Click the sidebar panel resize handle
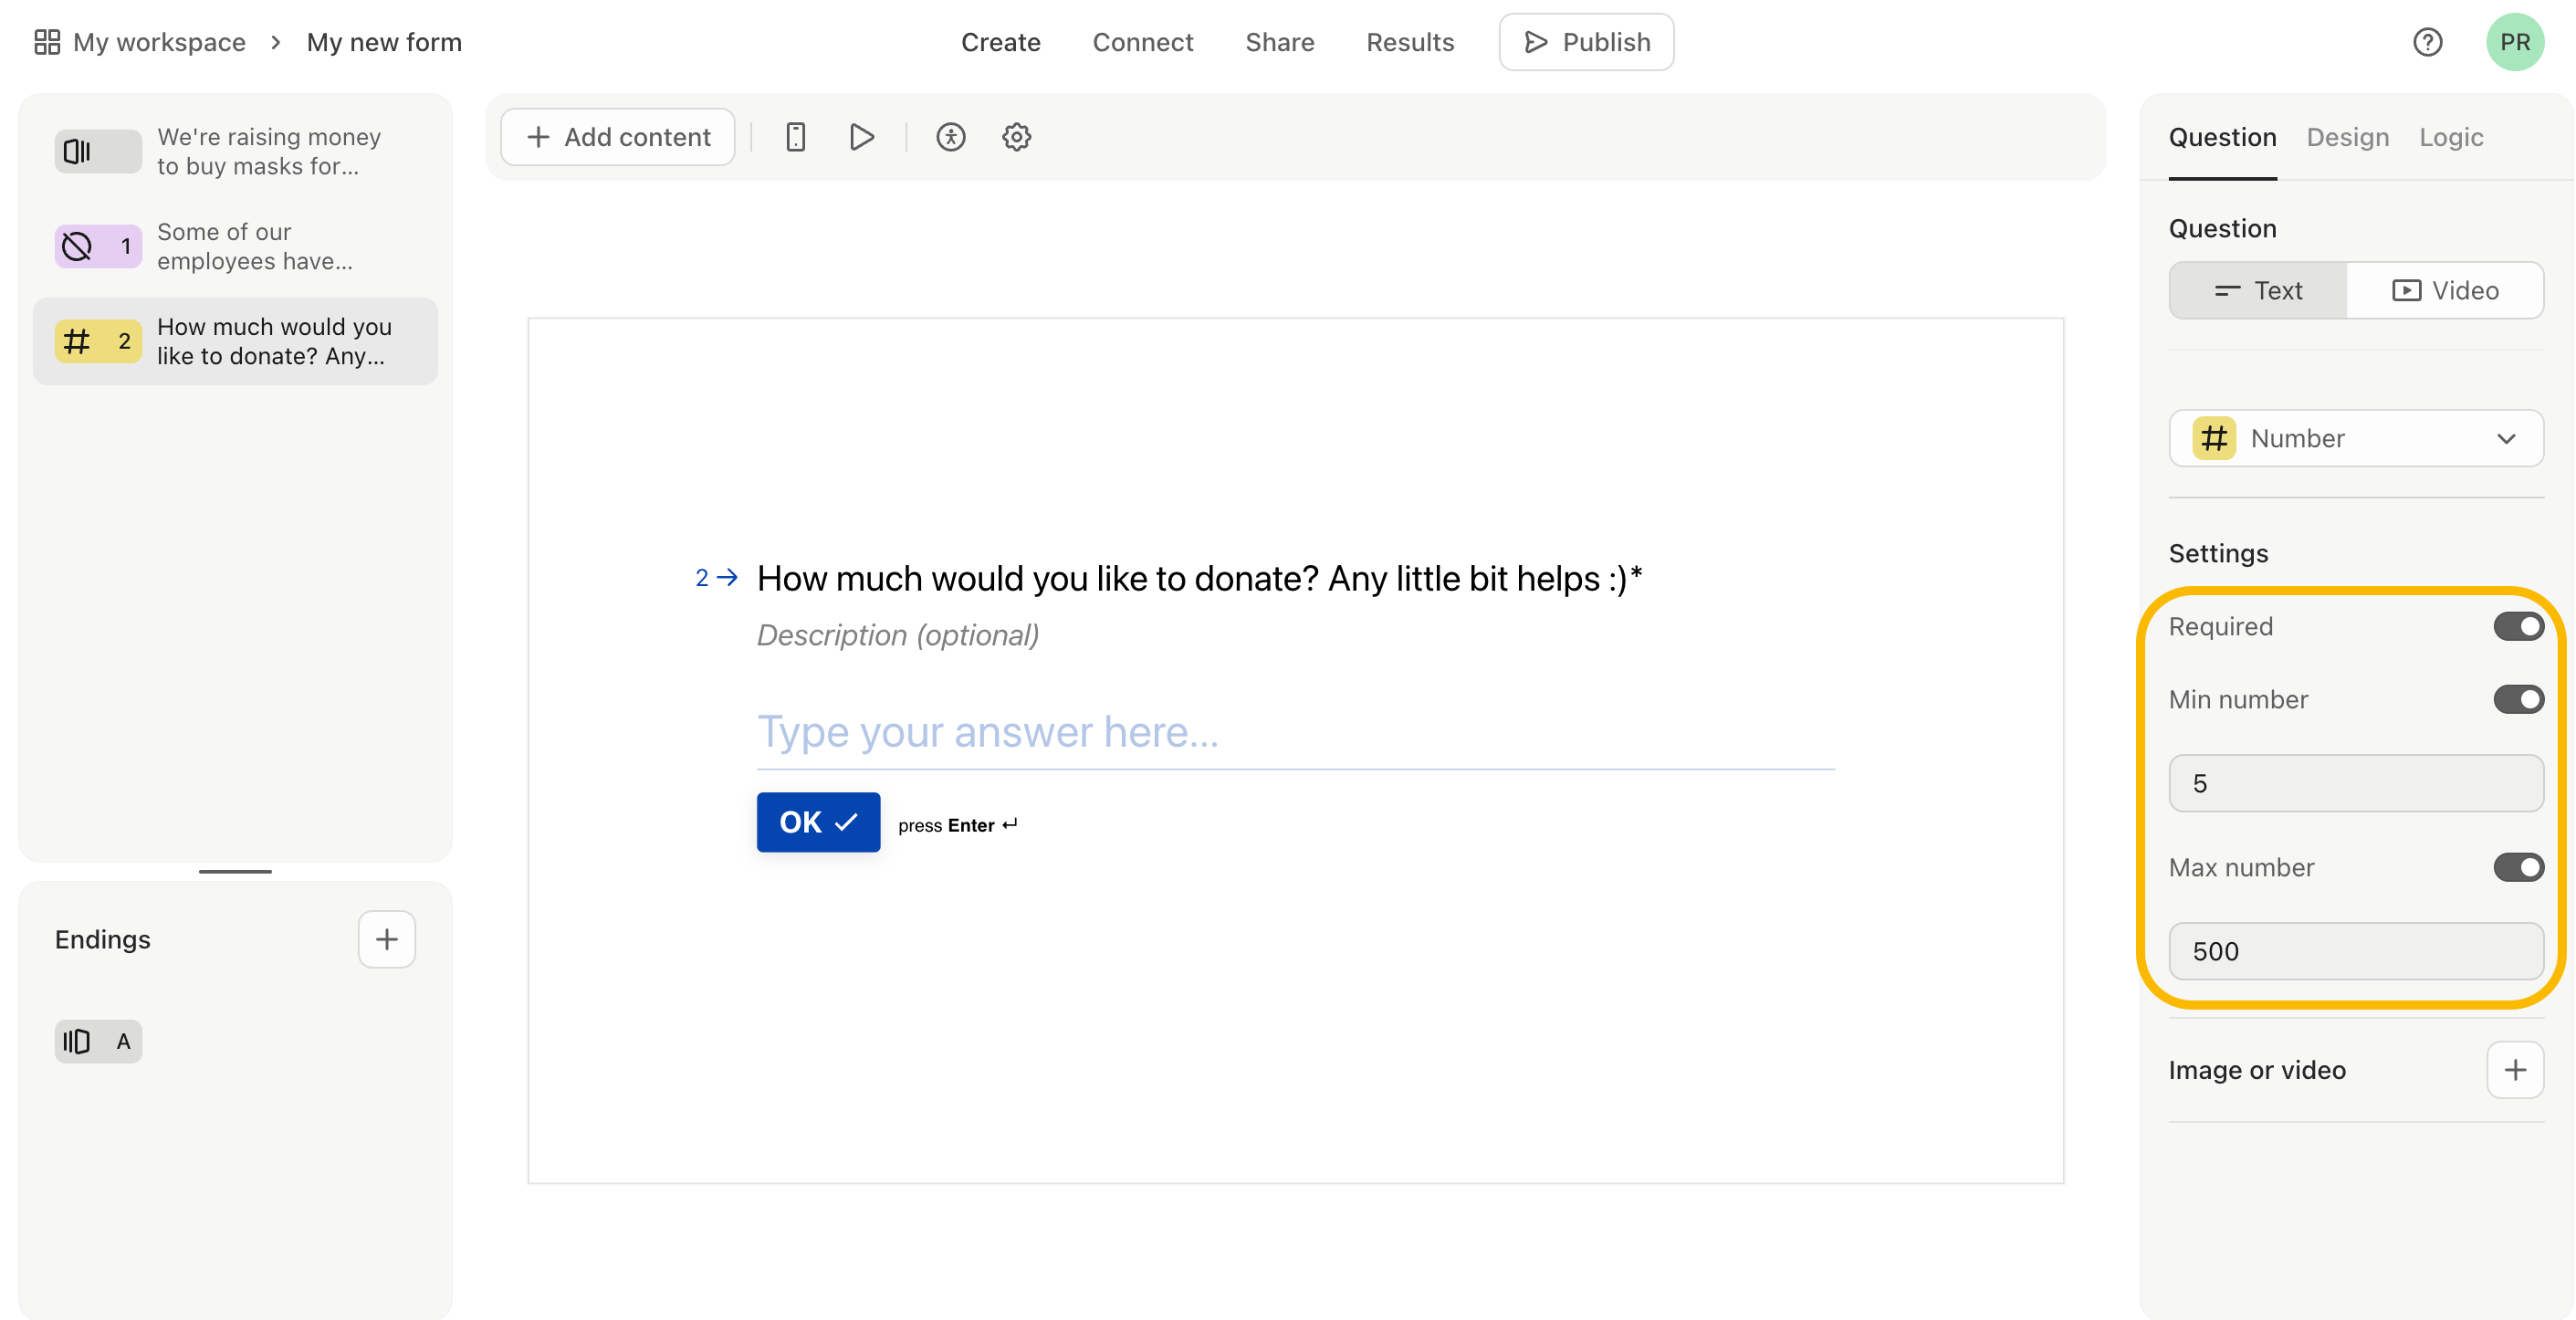The width and height of the screenshot is (2576, 1320). (x=235, y=871)
